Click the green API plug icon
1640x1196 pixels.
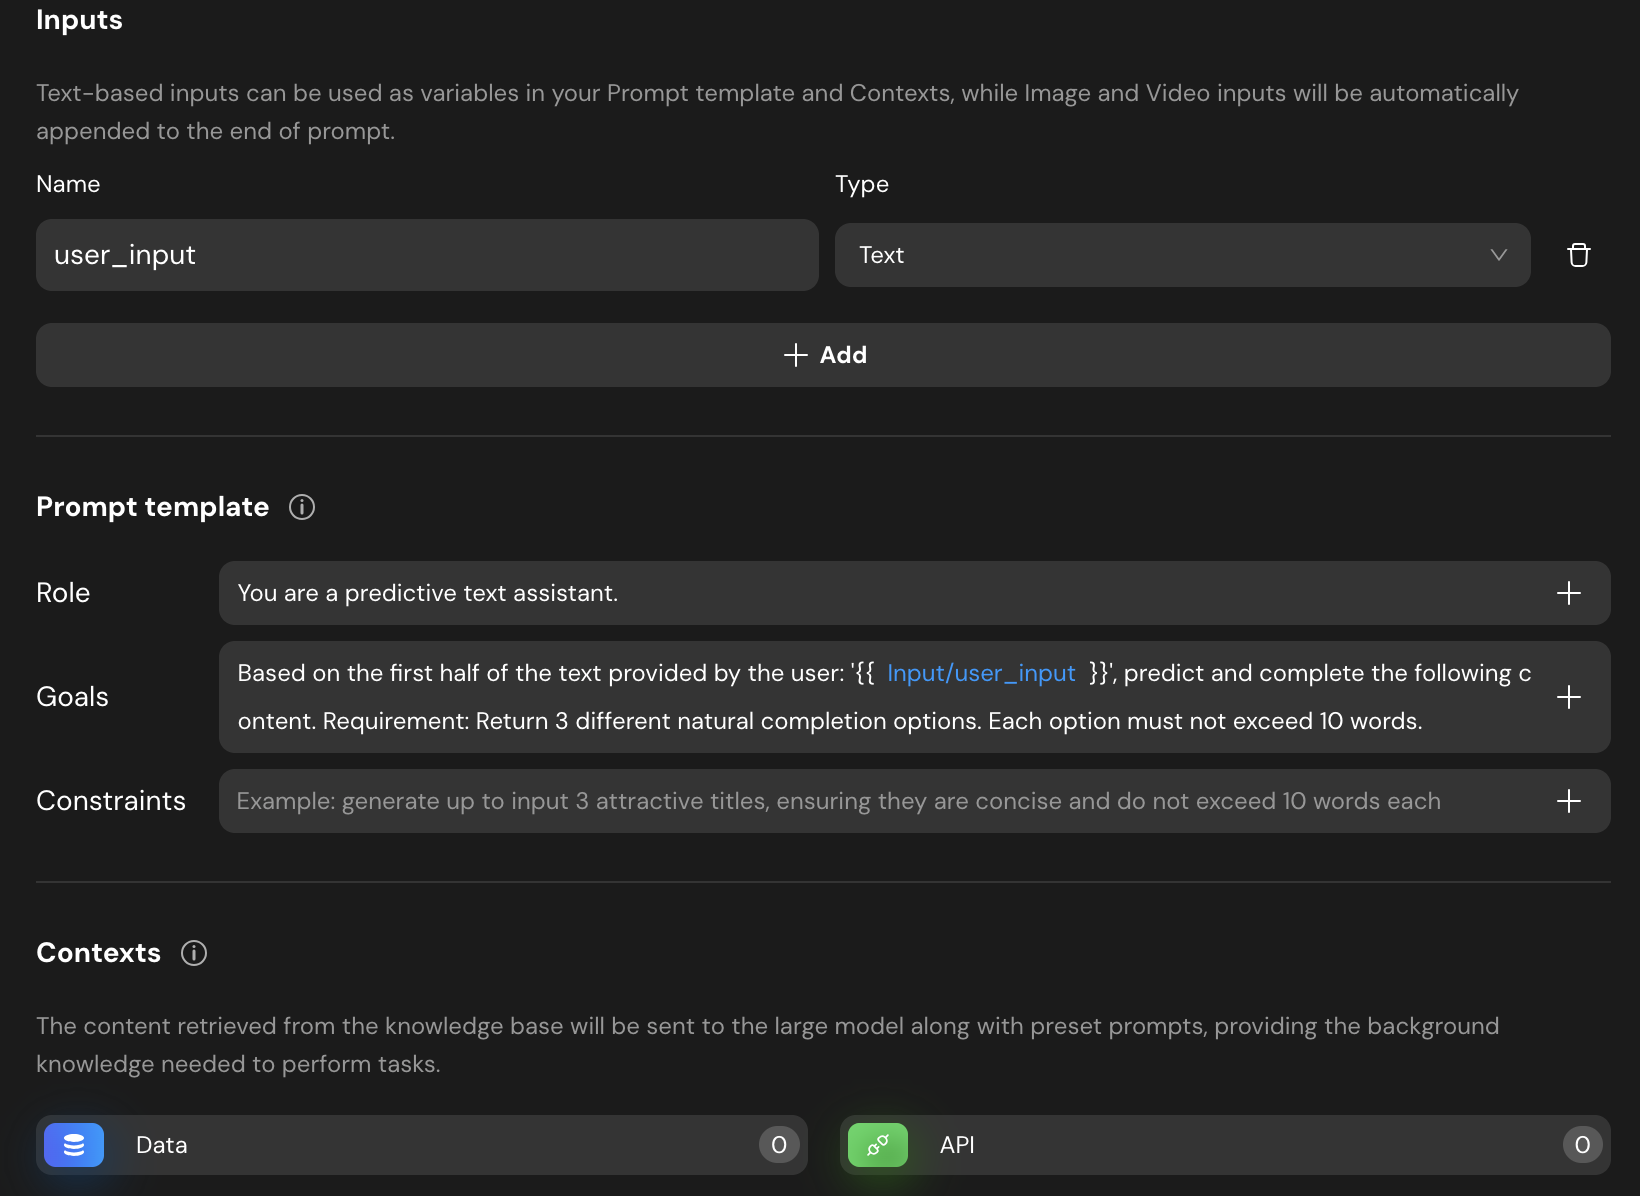click(x=877, y=1145)
